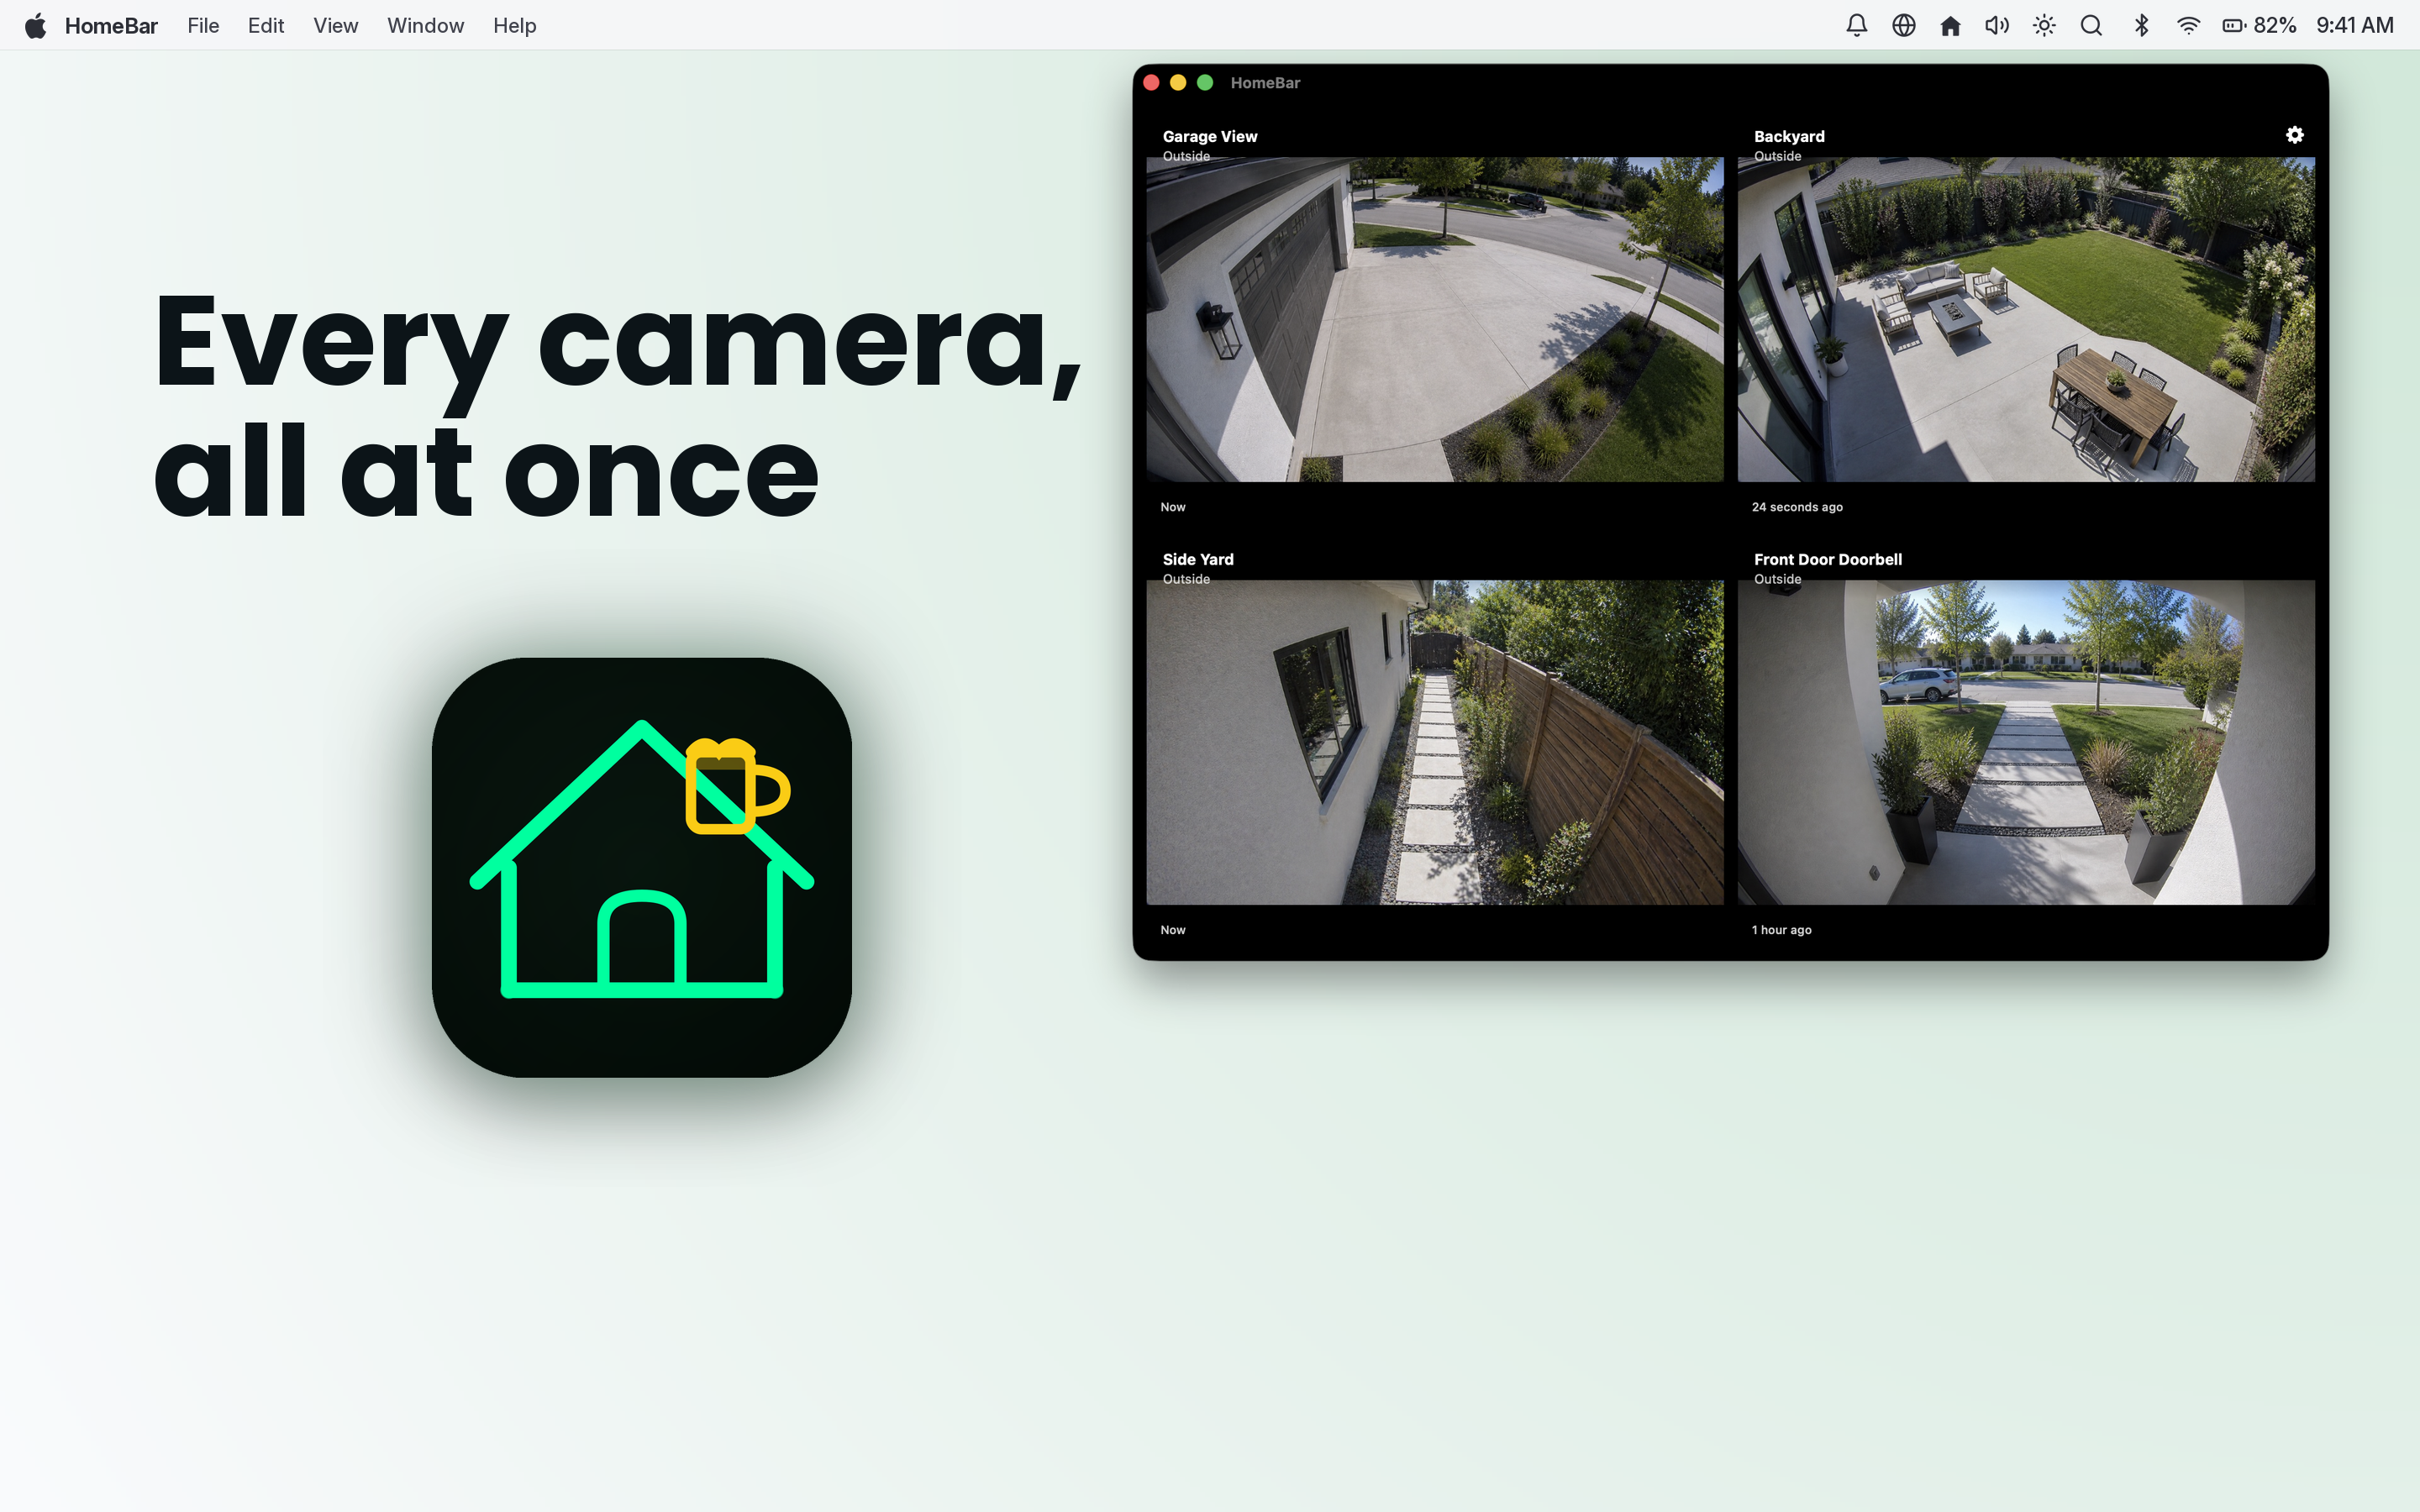The width and height of the screenshot is (2420, 1512).
Task: Open the Side Yard camera feed
Action: (x=1434, y=742)
